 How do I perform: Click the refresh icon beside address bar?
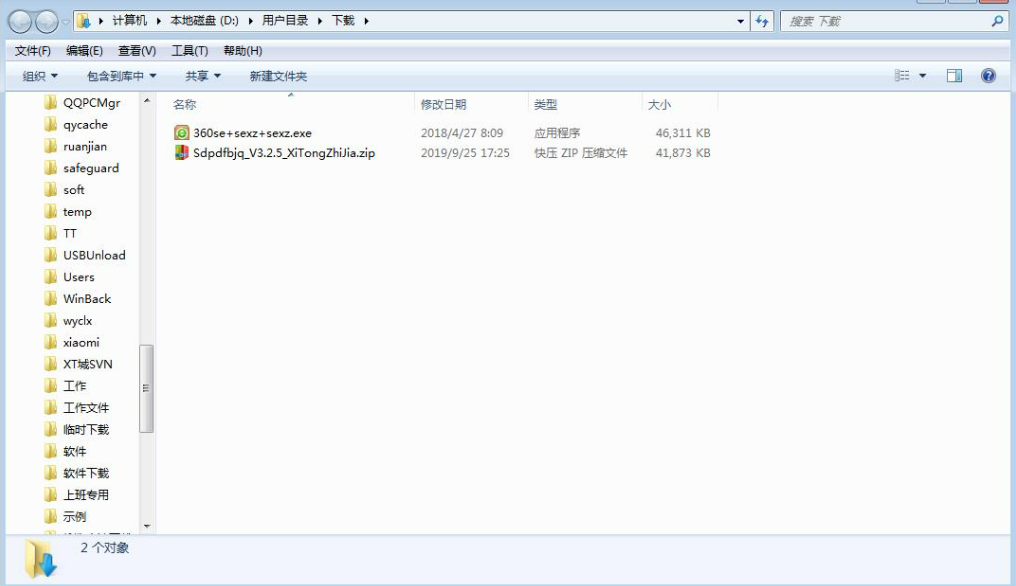(x=762, y=21)
